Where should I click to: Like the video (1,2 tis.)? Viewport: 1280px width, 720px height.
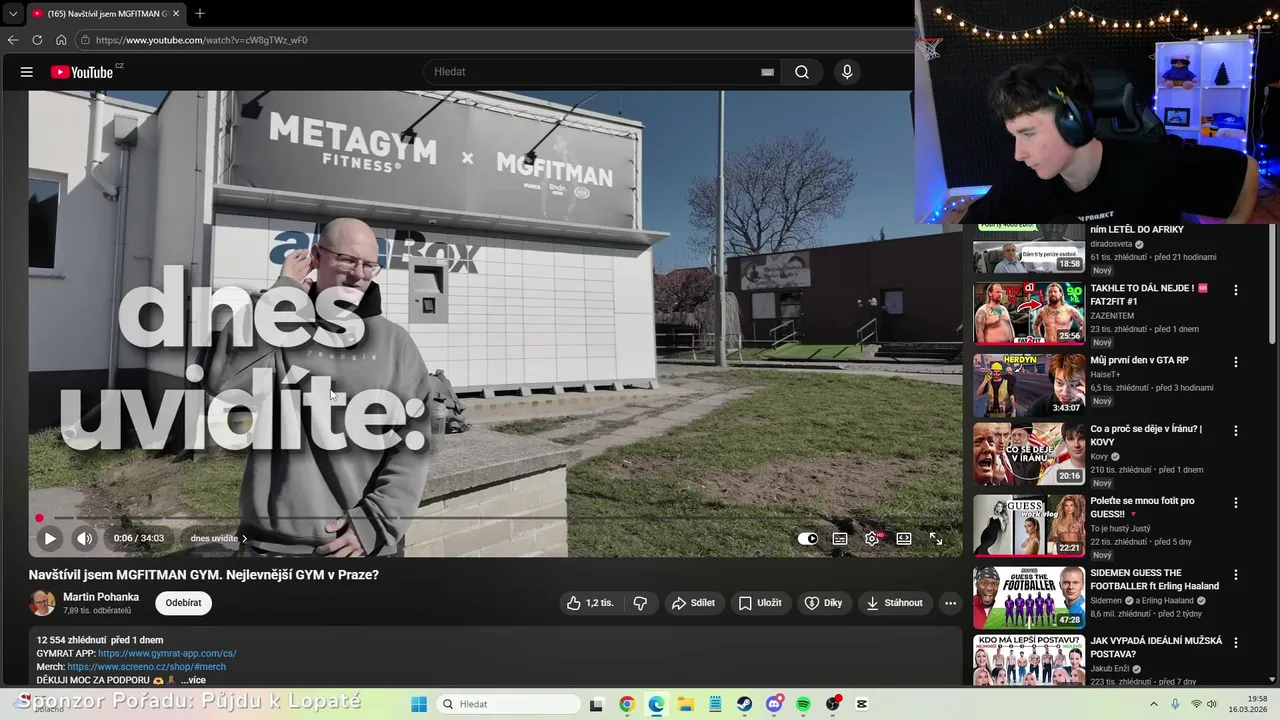pos(590,603)
